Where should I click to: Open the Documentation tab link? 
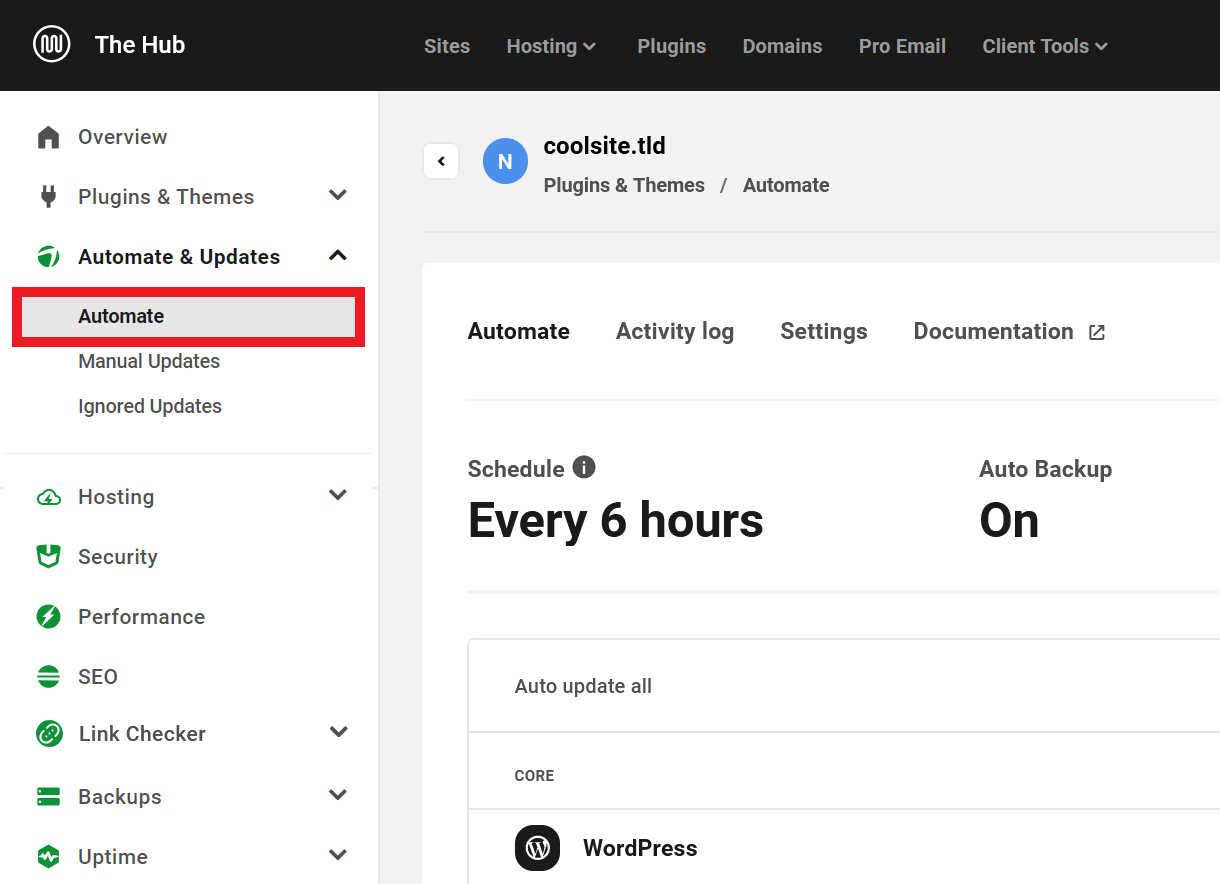pyautogui.click(x=993, y=331)
